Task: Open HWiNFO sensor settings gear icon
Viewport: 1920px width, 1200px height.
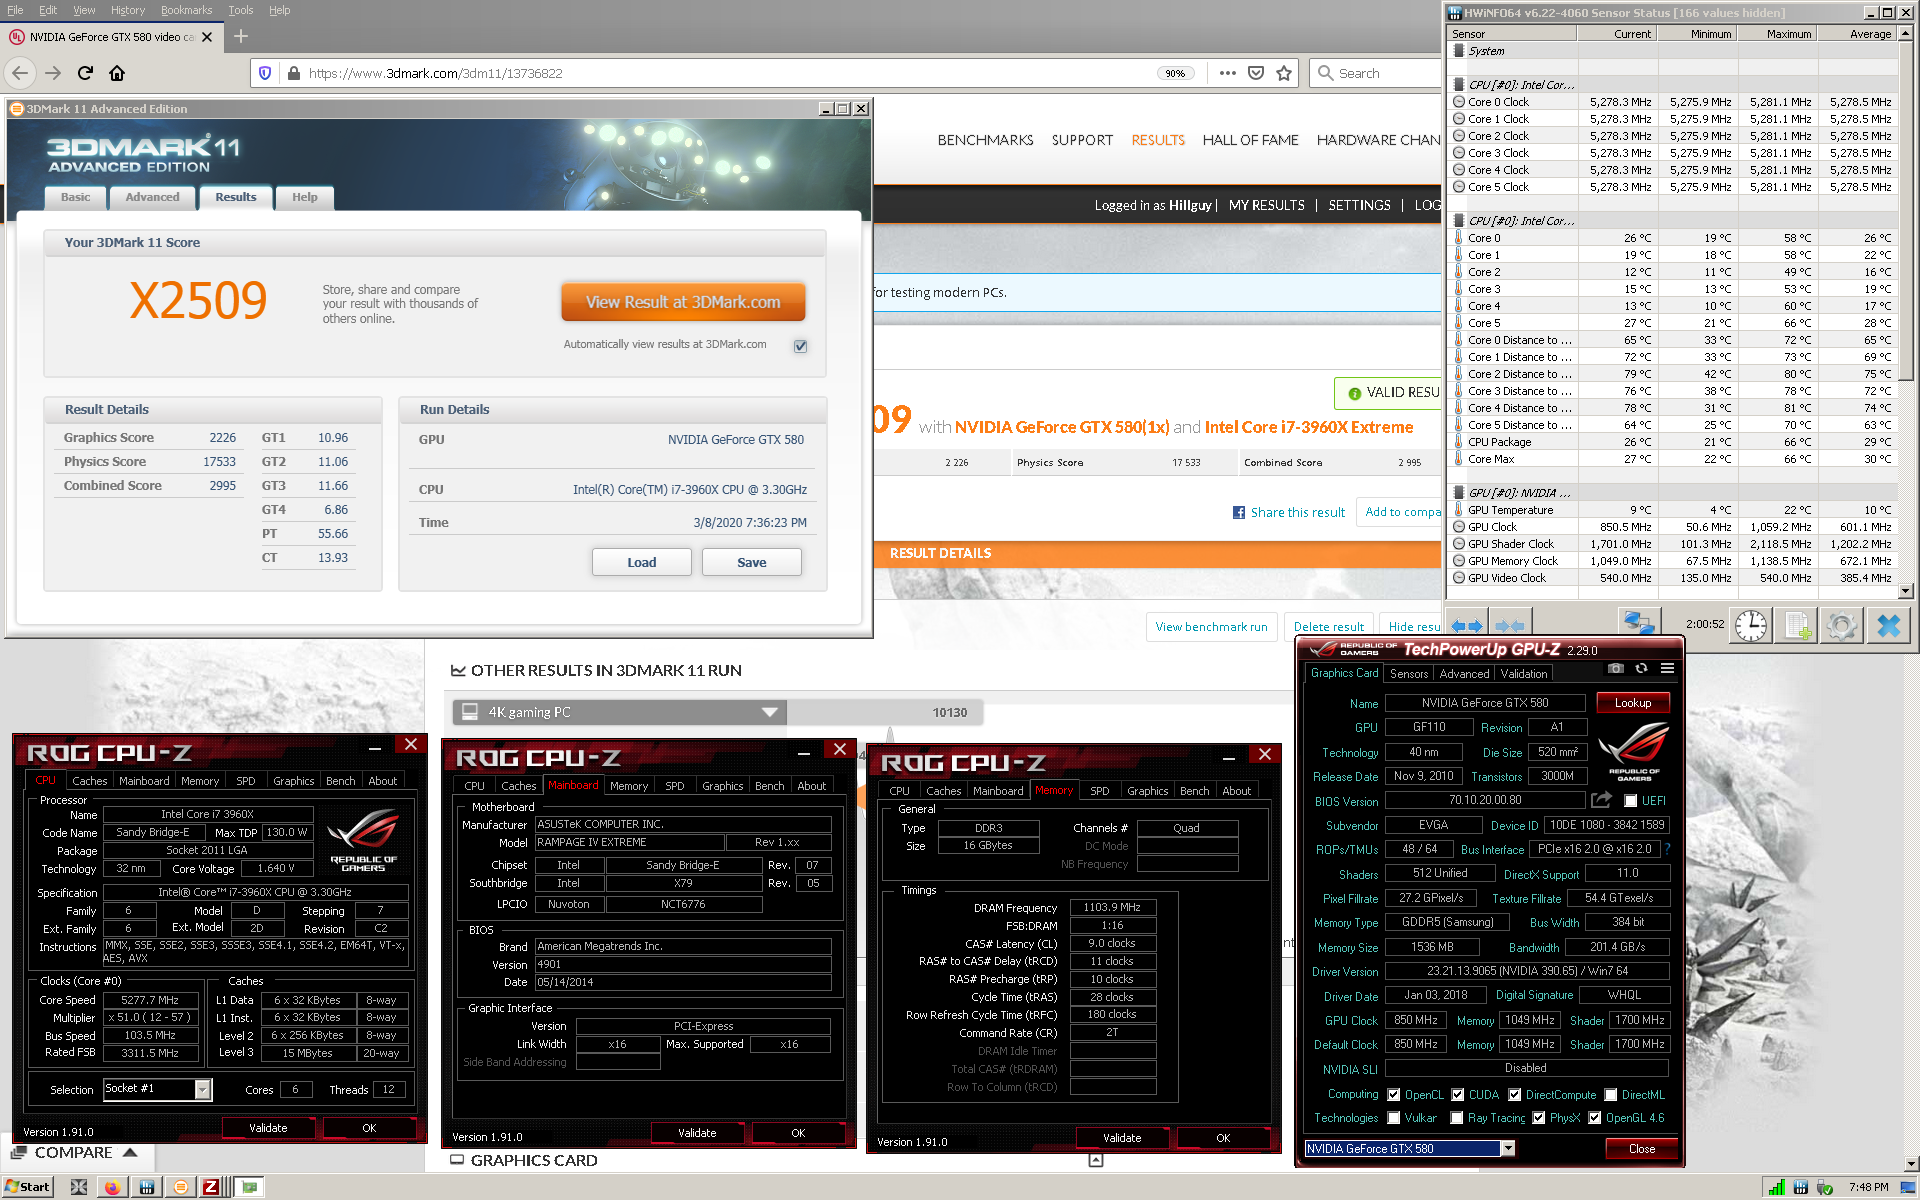Action: [x=1841, y=625]
